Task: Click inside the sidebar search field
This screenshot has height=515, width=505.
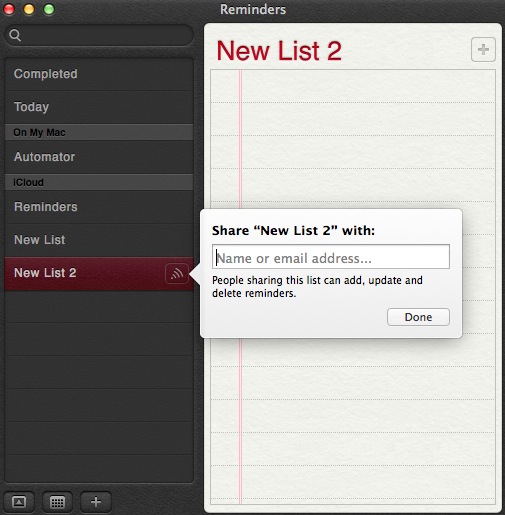Action: (99, 35)
